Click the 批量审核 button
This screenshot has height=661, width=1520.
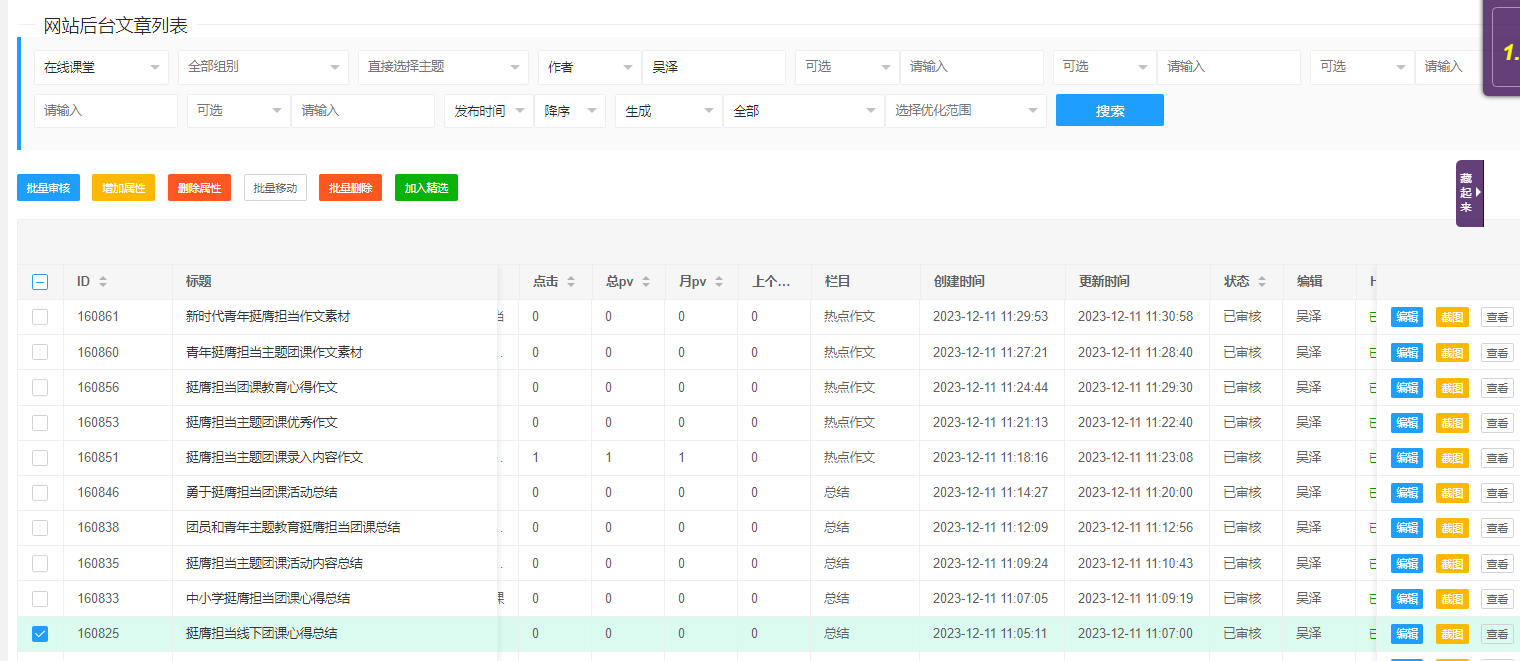48,188
